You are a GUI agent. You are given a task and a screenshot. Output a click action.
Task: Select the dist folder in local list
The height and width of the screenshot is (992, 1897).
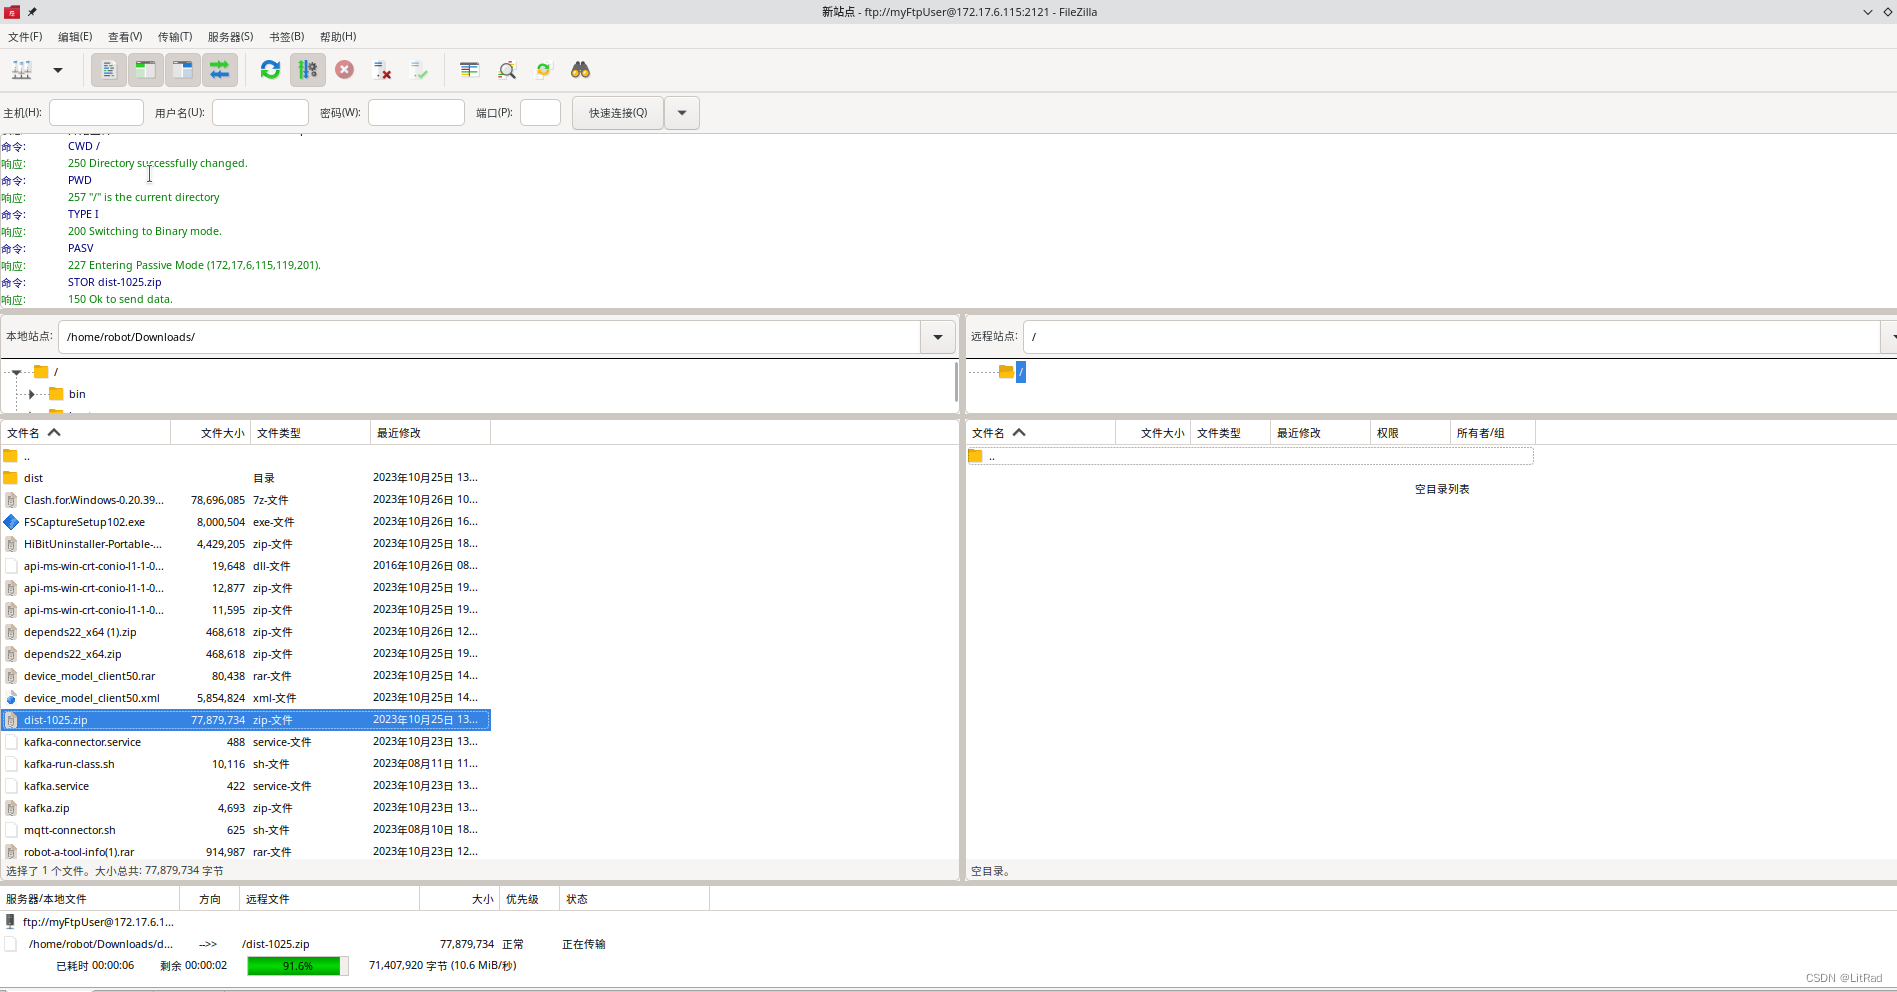click(x=246, y=478)
